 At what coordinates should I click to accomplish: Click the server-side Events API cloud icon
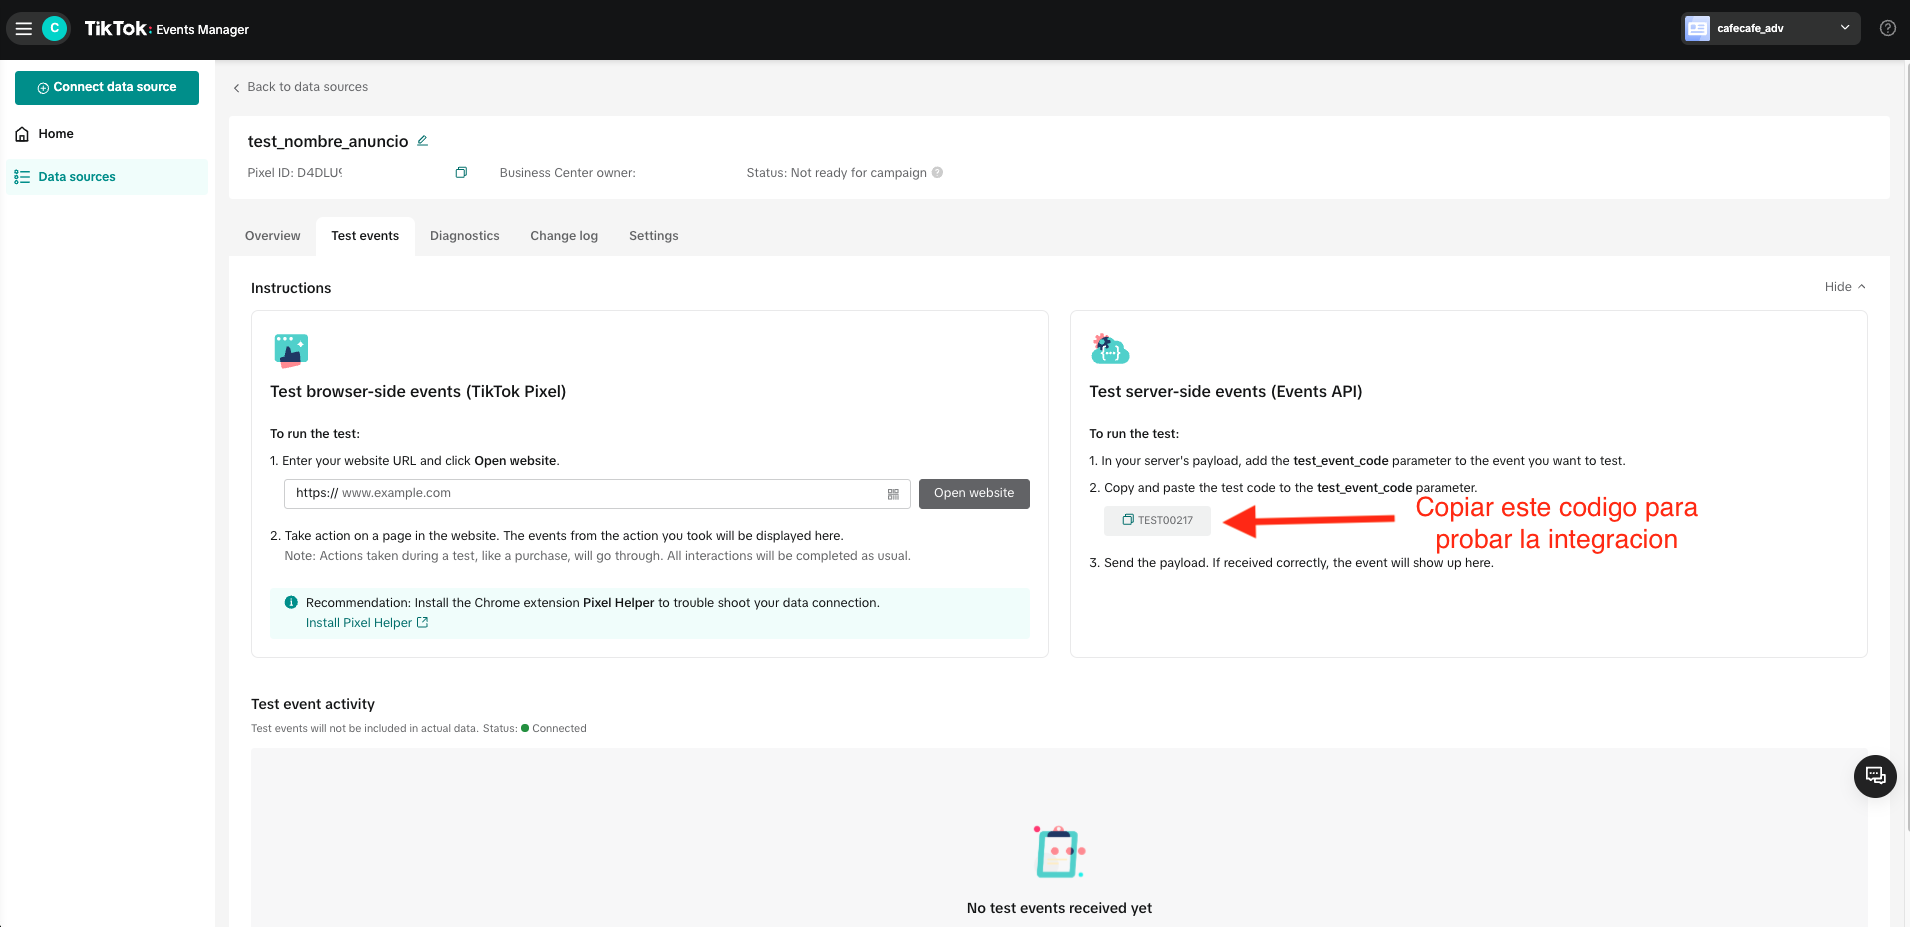coord(1110,349)
